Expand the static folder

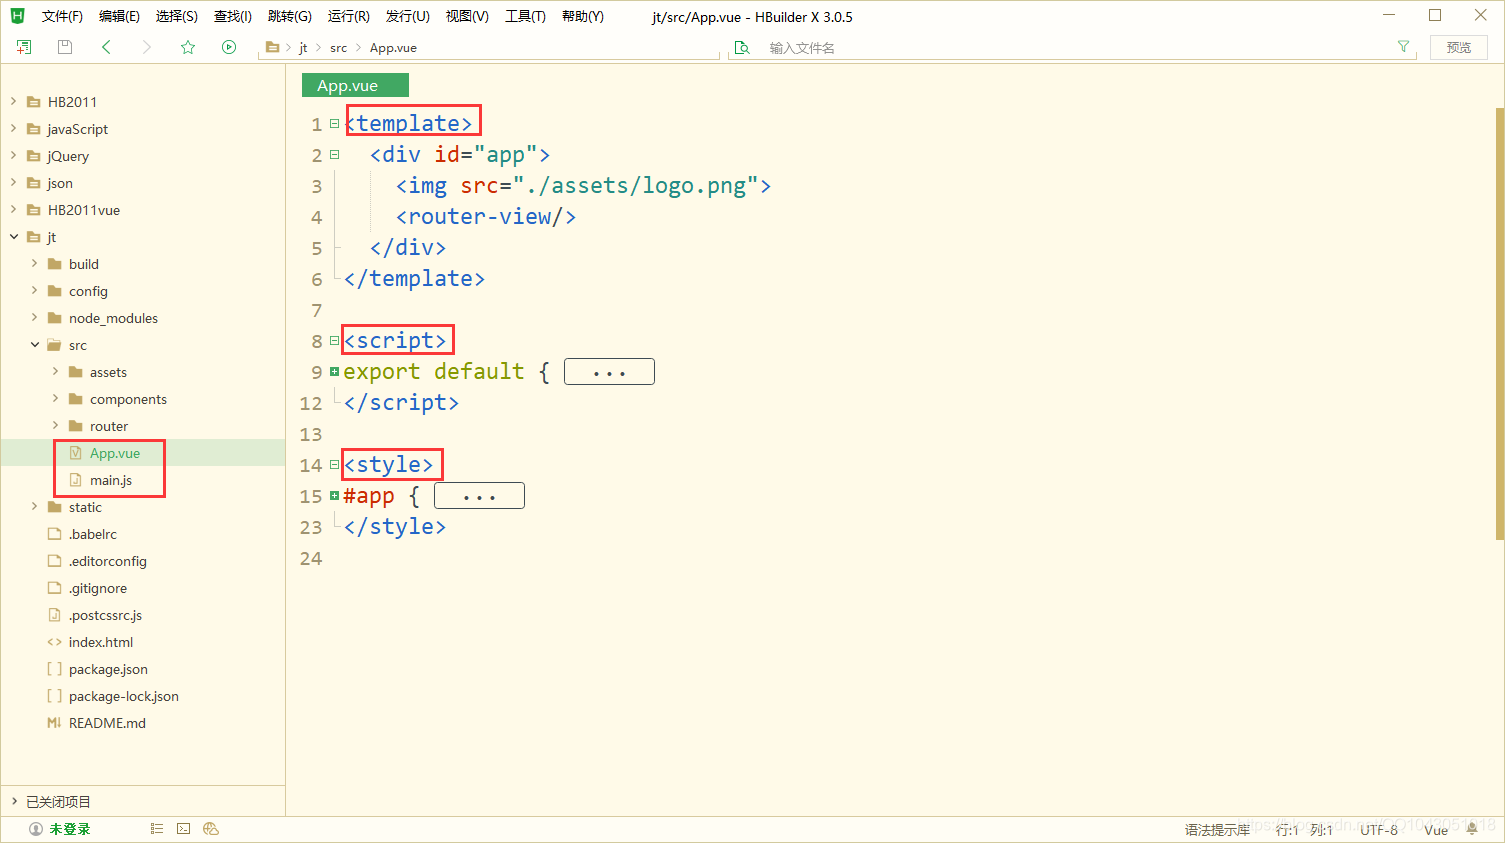34,506
